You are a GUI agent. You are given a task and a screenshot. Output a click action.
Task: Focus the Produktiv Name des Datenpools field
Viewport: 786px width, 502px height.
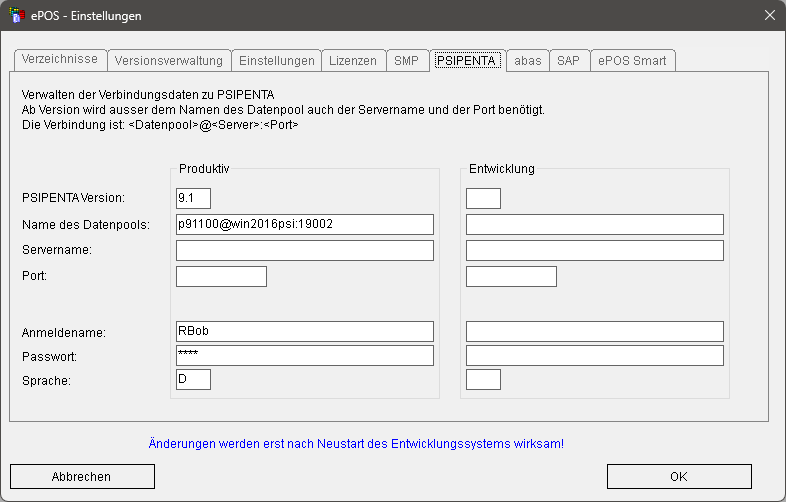tap(305, 224)
